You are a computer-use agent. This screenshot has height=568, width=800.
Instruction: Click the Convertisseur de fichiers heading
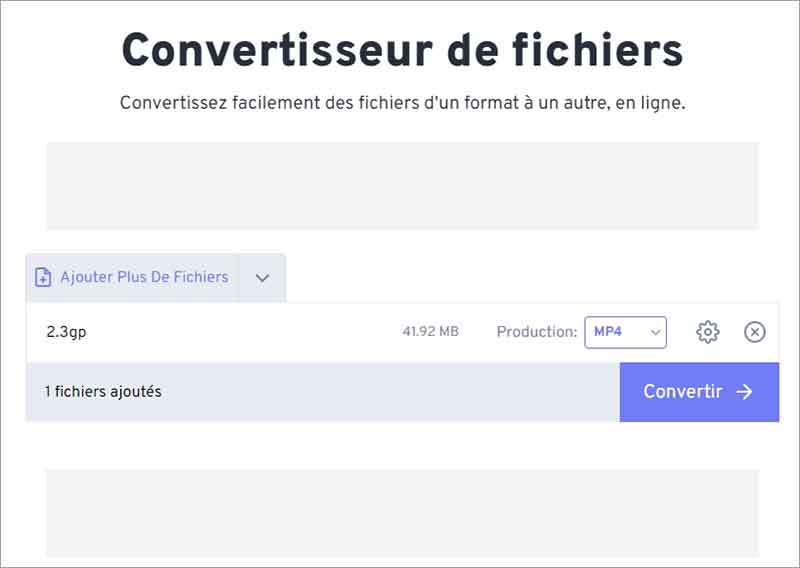(x=402, y=50)
